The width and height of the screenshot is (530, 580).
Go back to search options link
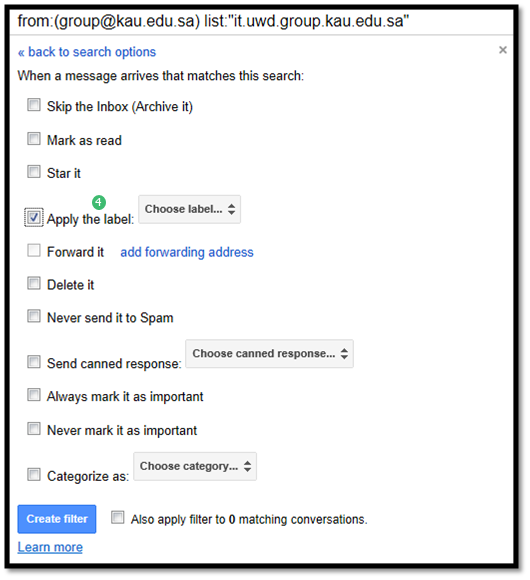87,52
